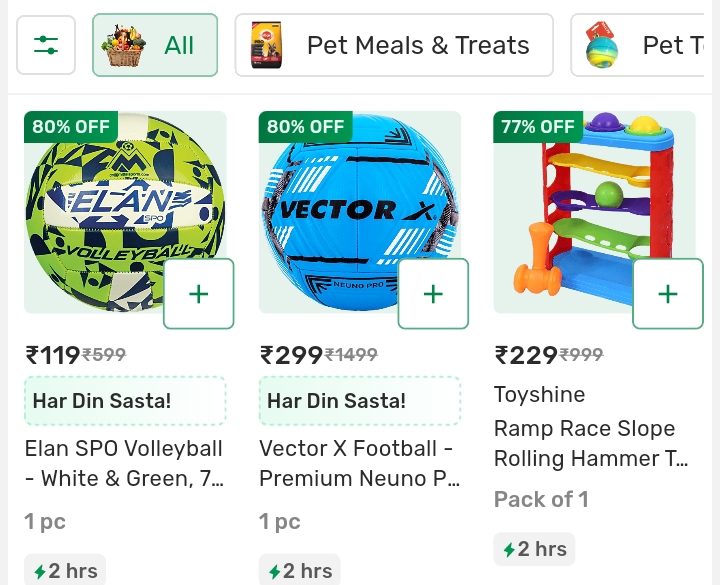The image size is (720, 585).
Task: Add Toyshine Ramp Race toy to cart
Action: 668,293
